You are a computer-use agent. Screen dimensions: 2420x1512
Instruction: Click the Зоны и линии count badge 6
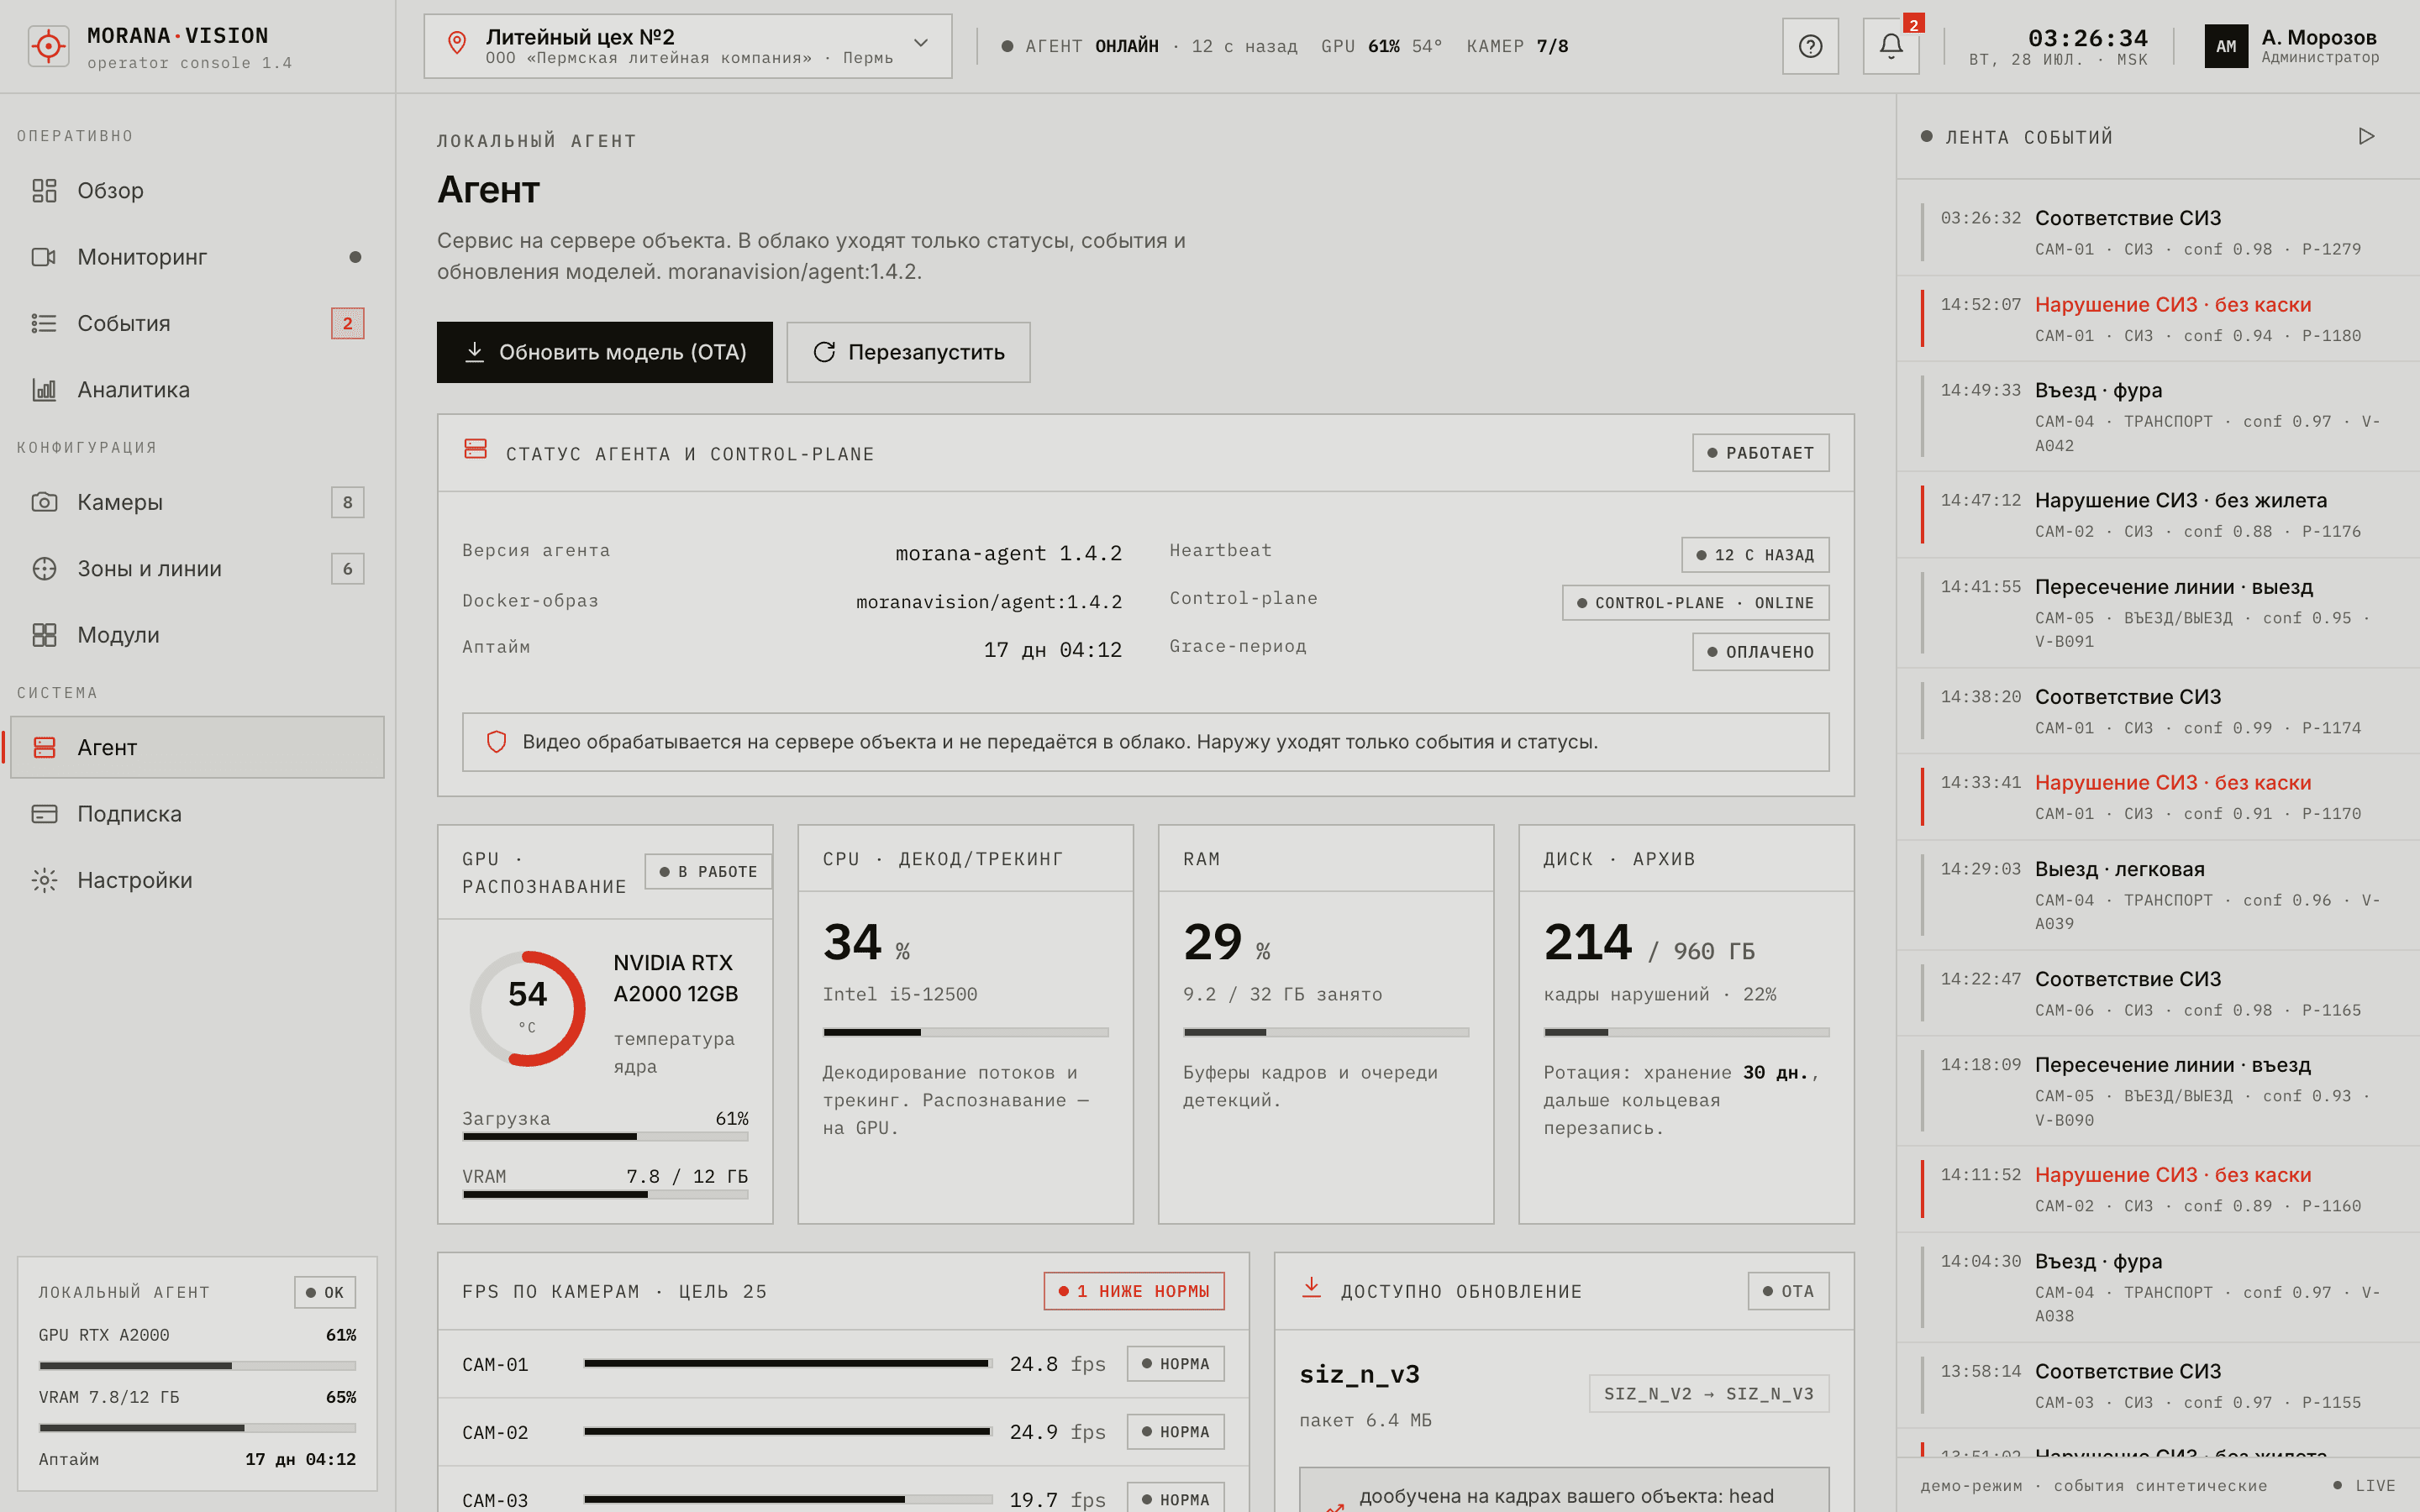point(347,569)
